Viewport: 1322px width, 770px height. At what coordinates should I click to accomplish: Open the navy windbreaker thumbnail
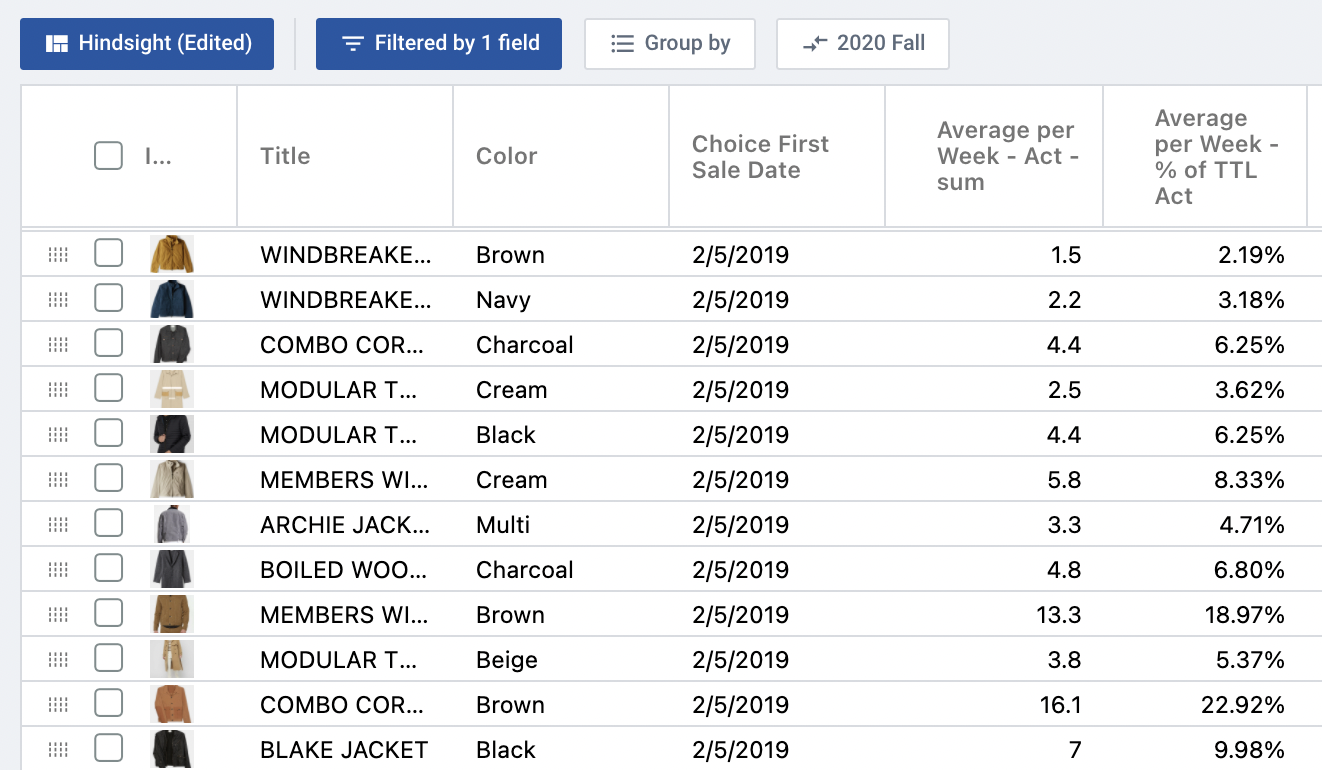(x=172, y=299)
